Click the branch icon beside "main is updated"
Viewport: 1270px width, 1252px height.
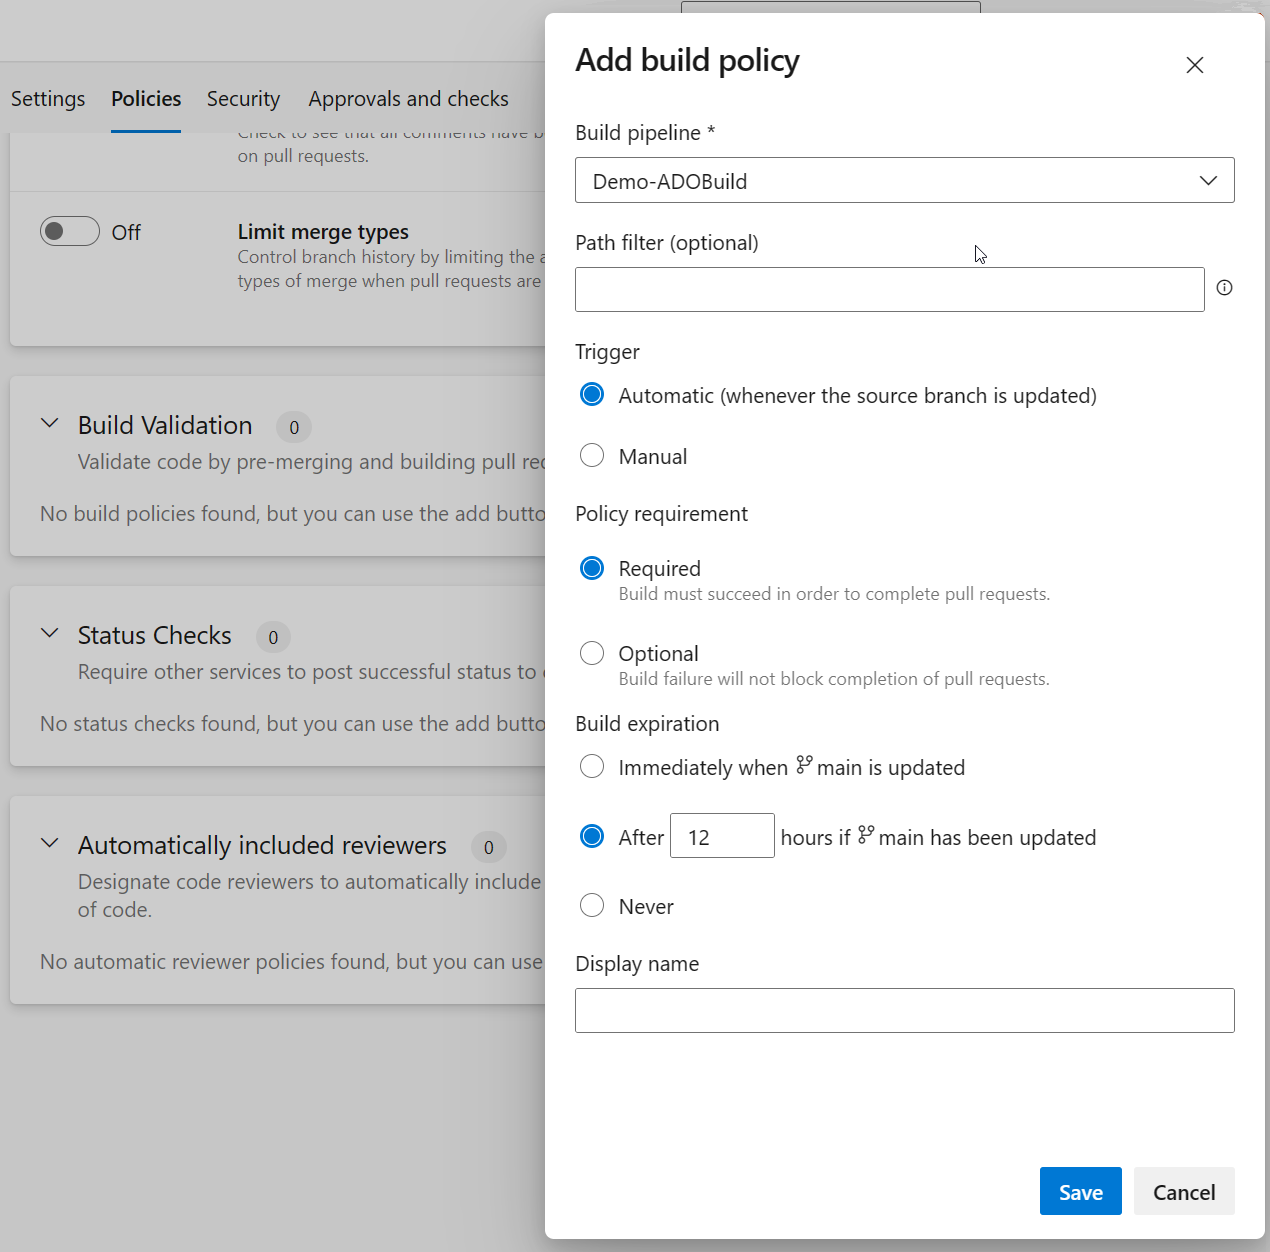(806, 765)
